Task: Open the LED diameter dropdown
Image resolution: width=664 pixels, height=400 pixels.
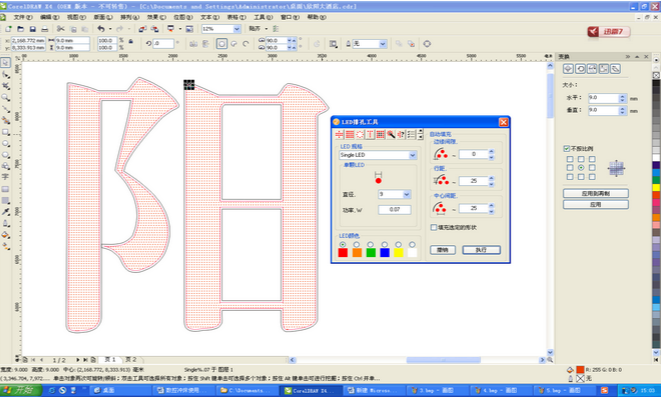Action: [406, 194]
